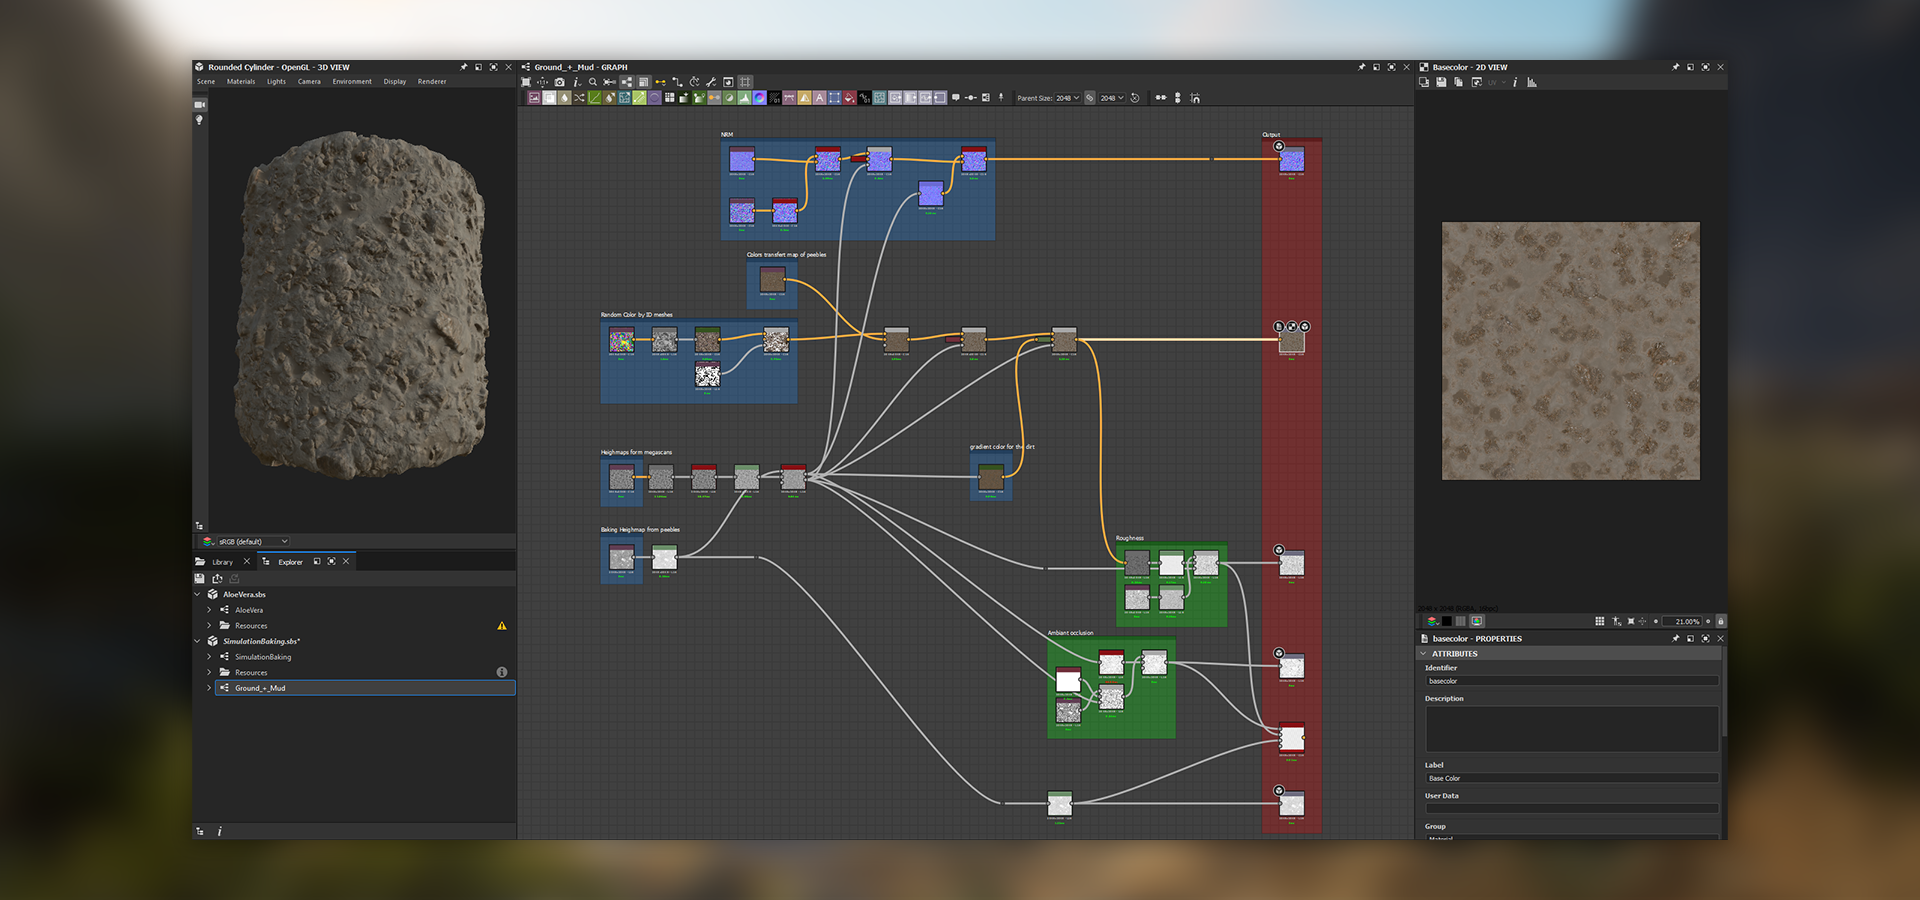
Task: Click the camera screenshot icon in graph toolbar
Action: (559, 82)
